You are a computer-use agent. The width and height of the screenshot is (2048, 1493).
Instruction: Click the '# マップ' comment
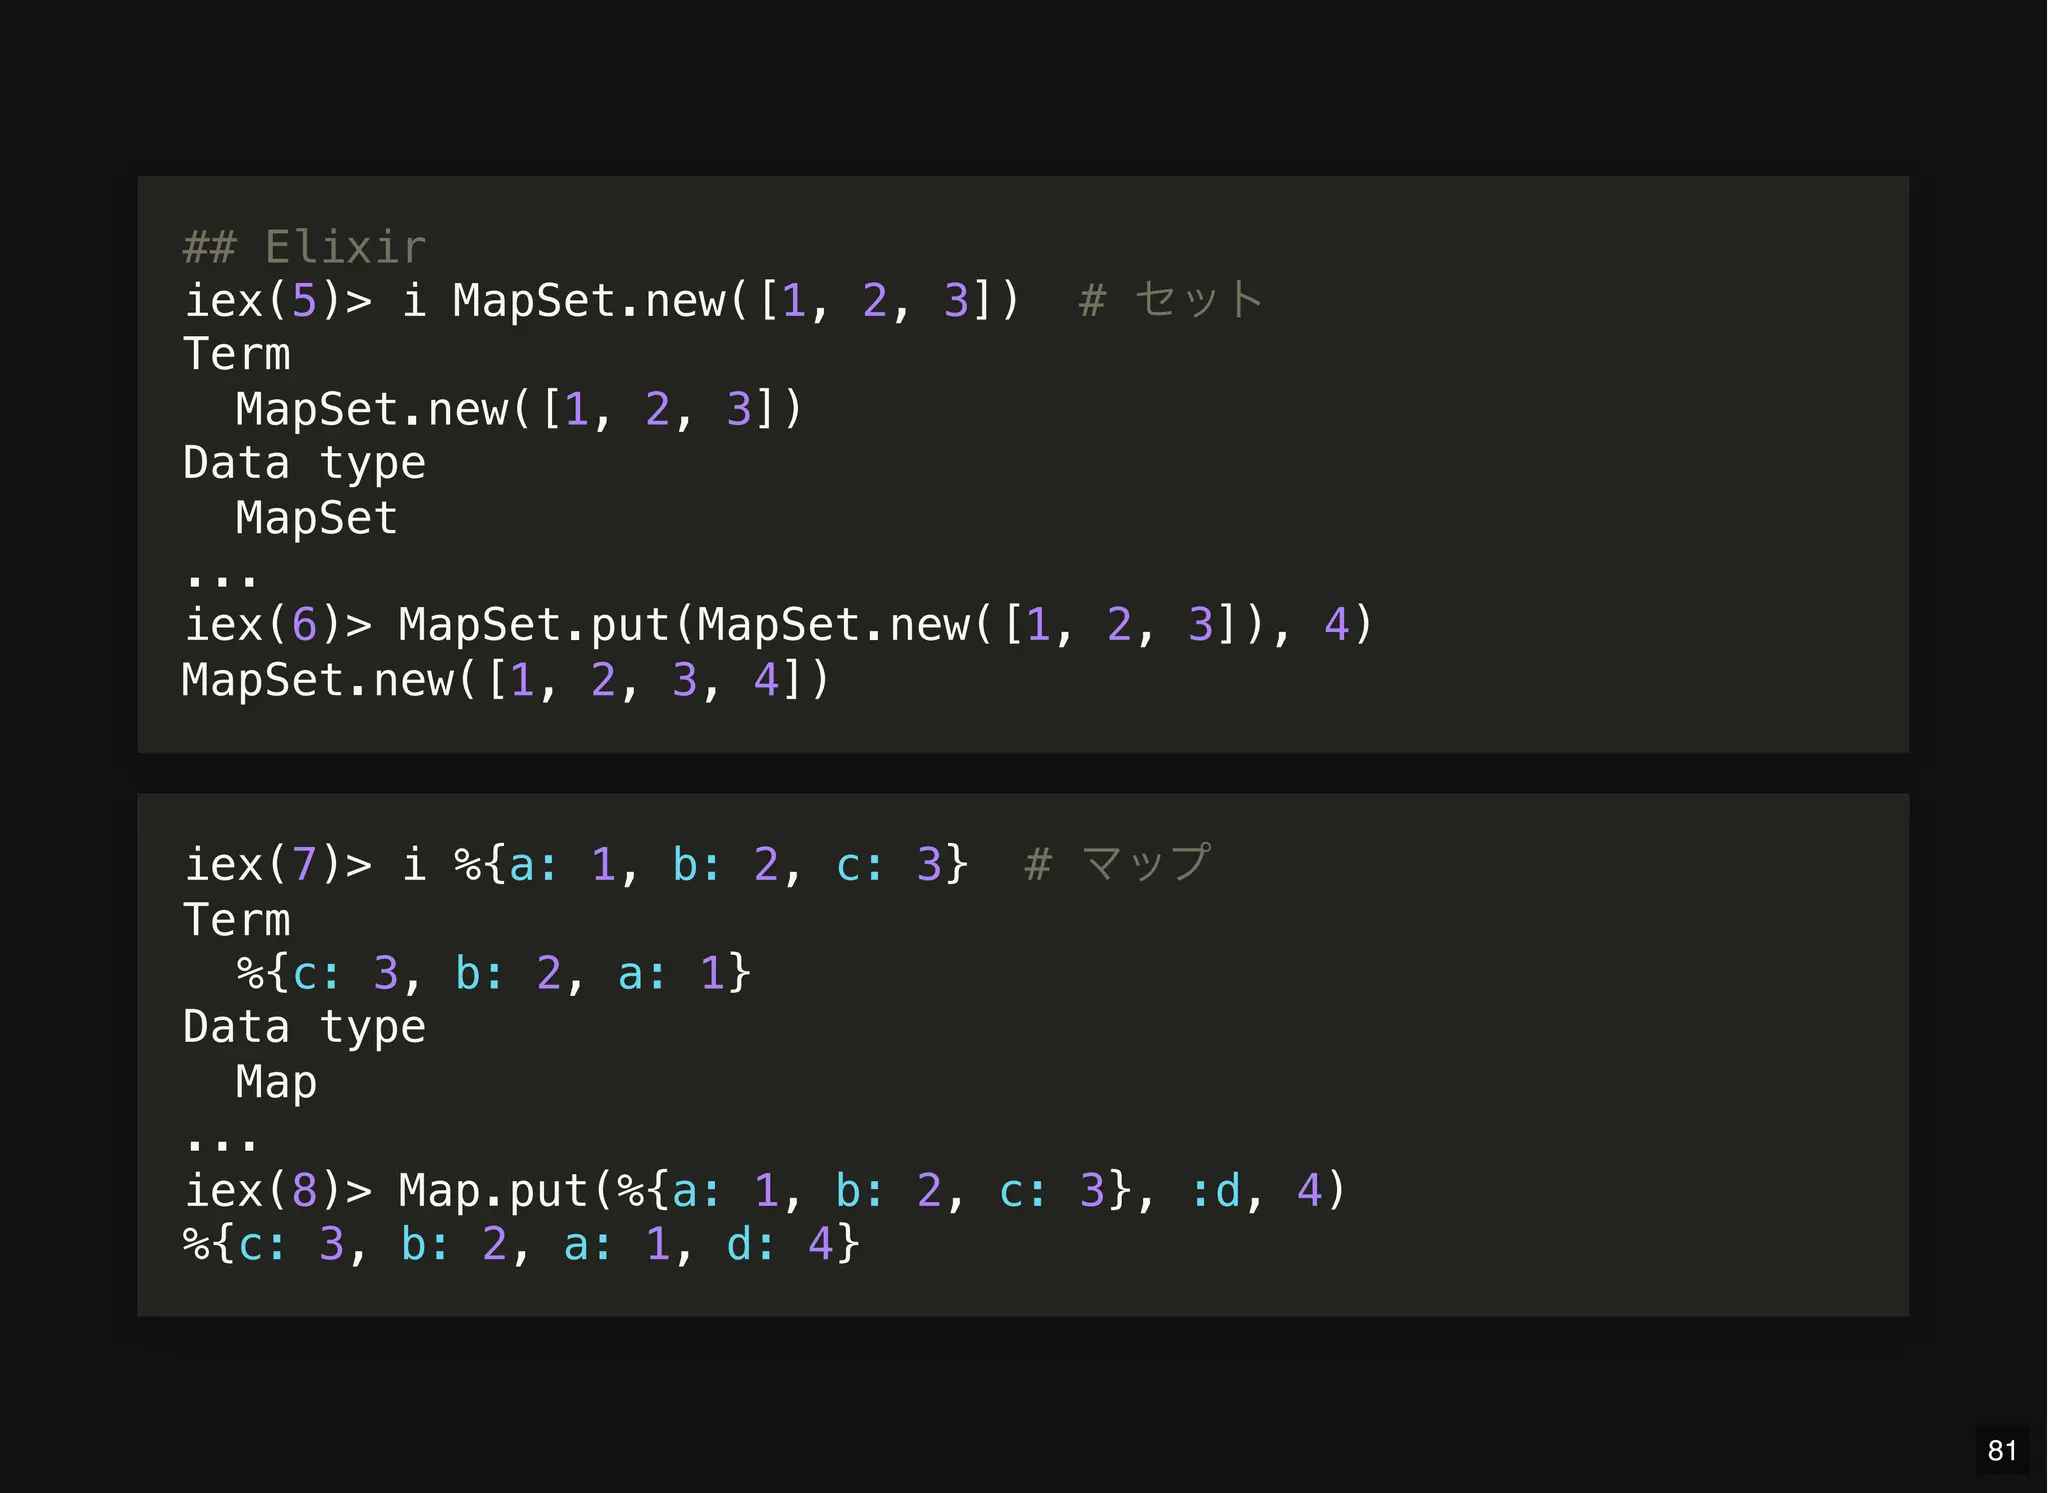1118,864
